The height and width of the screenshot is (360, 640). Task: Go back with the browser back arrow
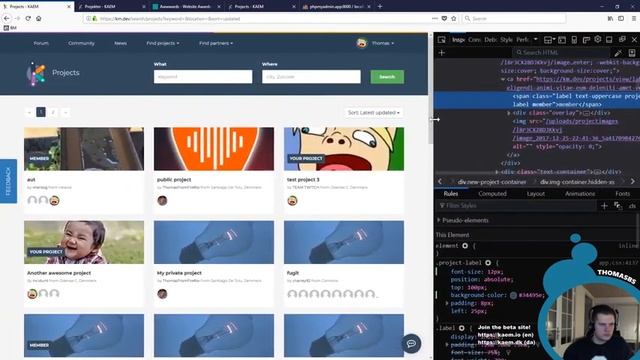tap(7, 18)
